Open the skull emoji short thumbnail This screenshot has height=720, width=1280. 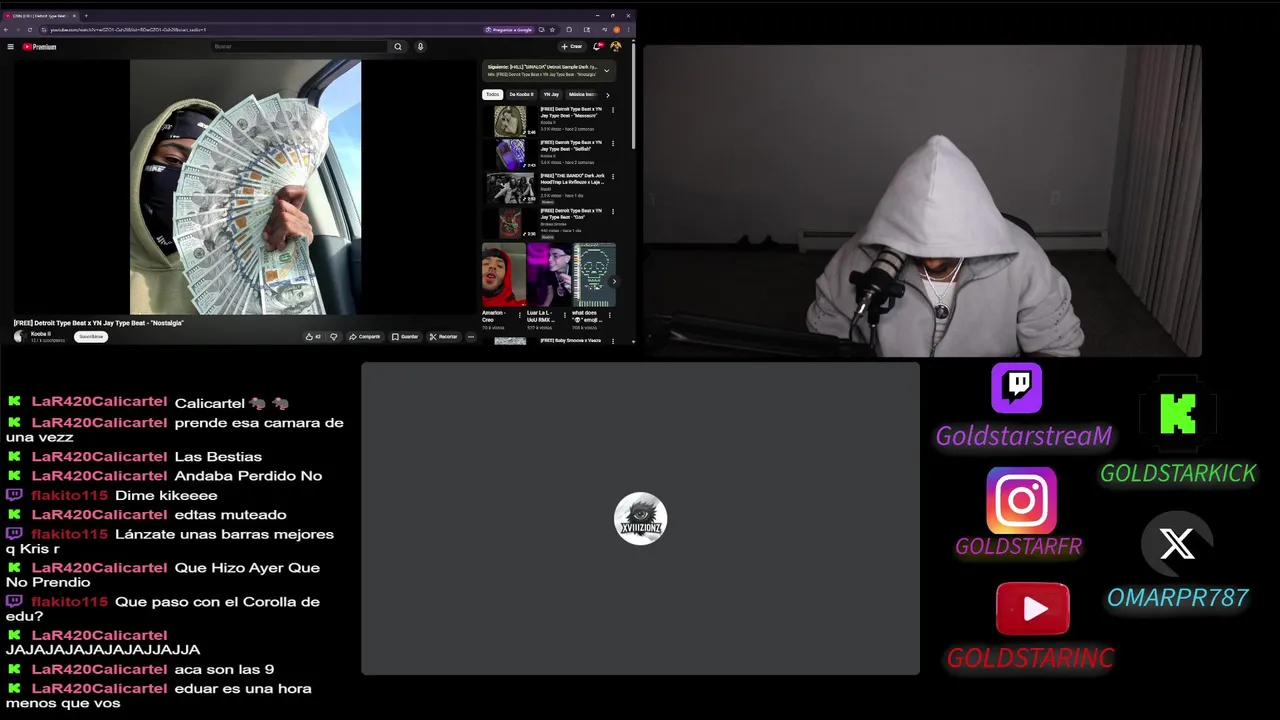pos(594,275)
